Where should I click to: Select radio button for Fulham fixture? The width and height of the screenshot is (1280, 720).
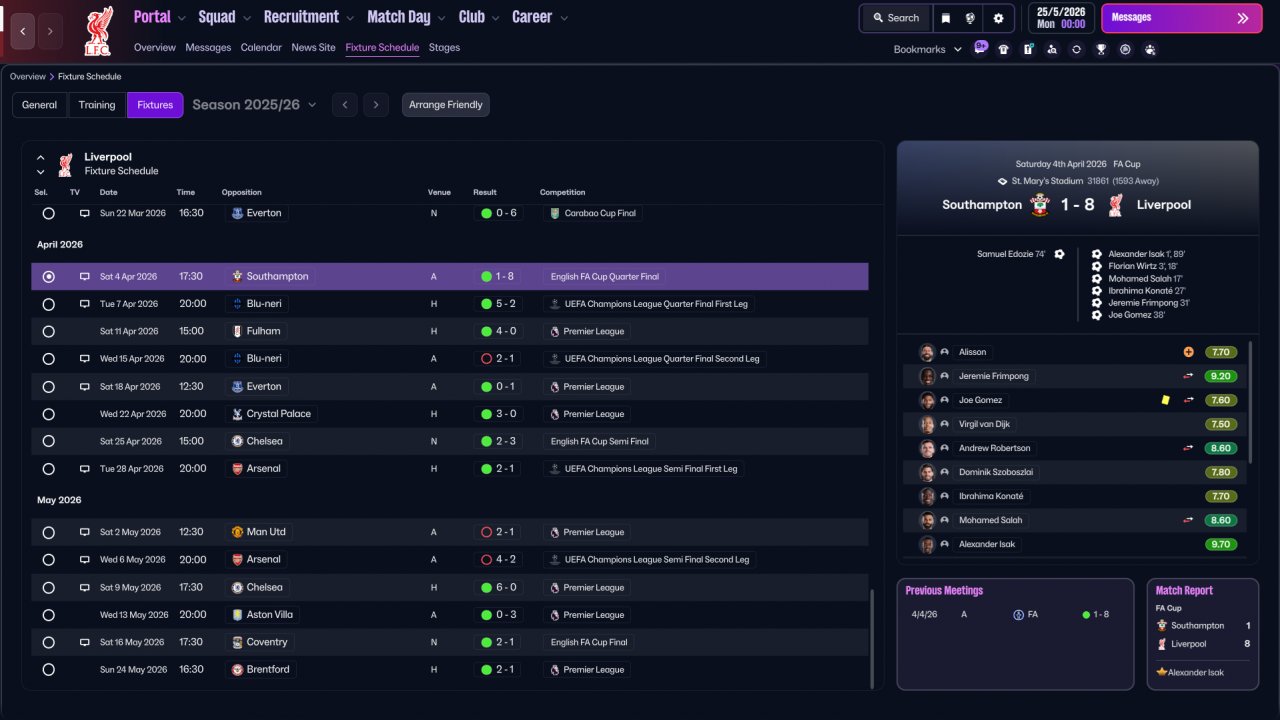pyautogui.click(x=48, y=331)
